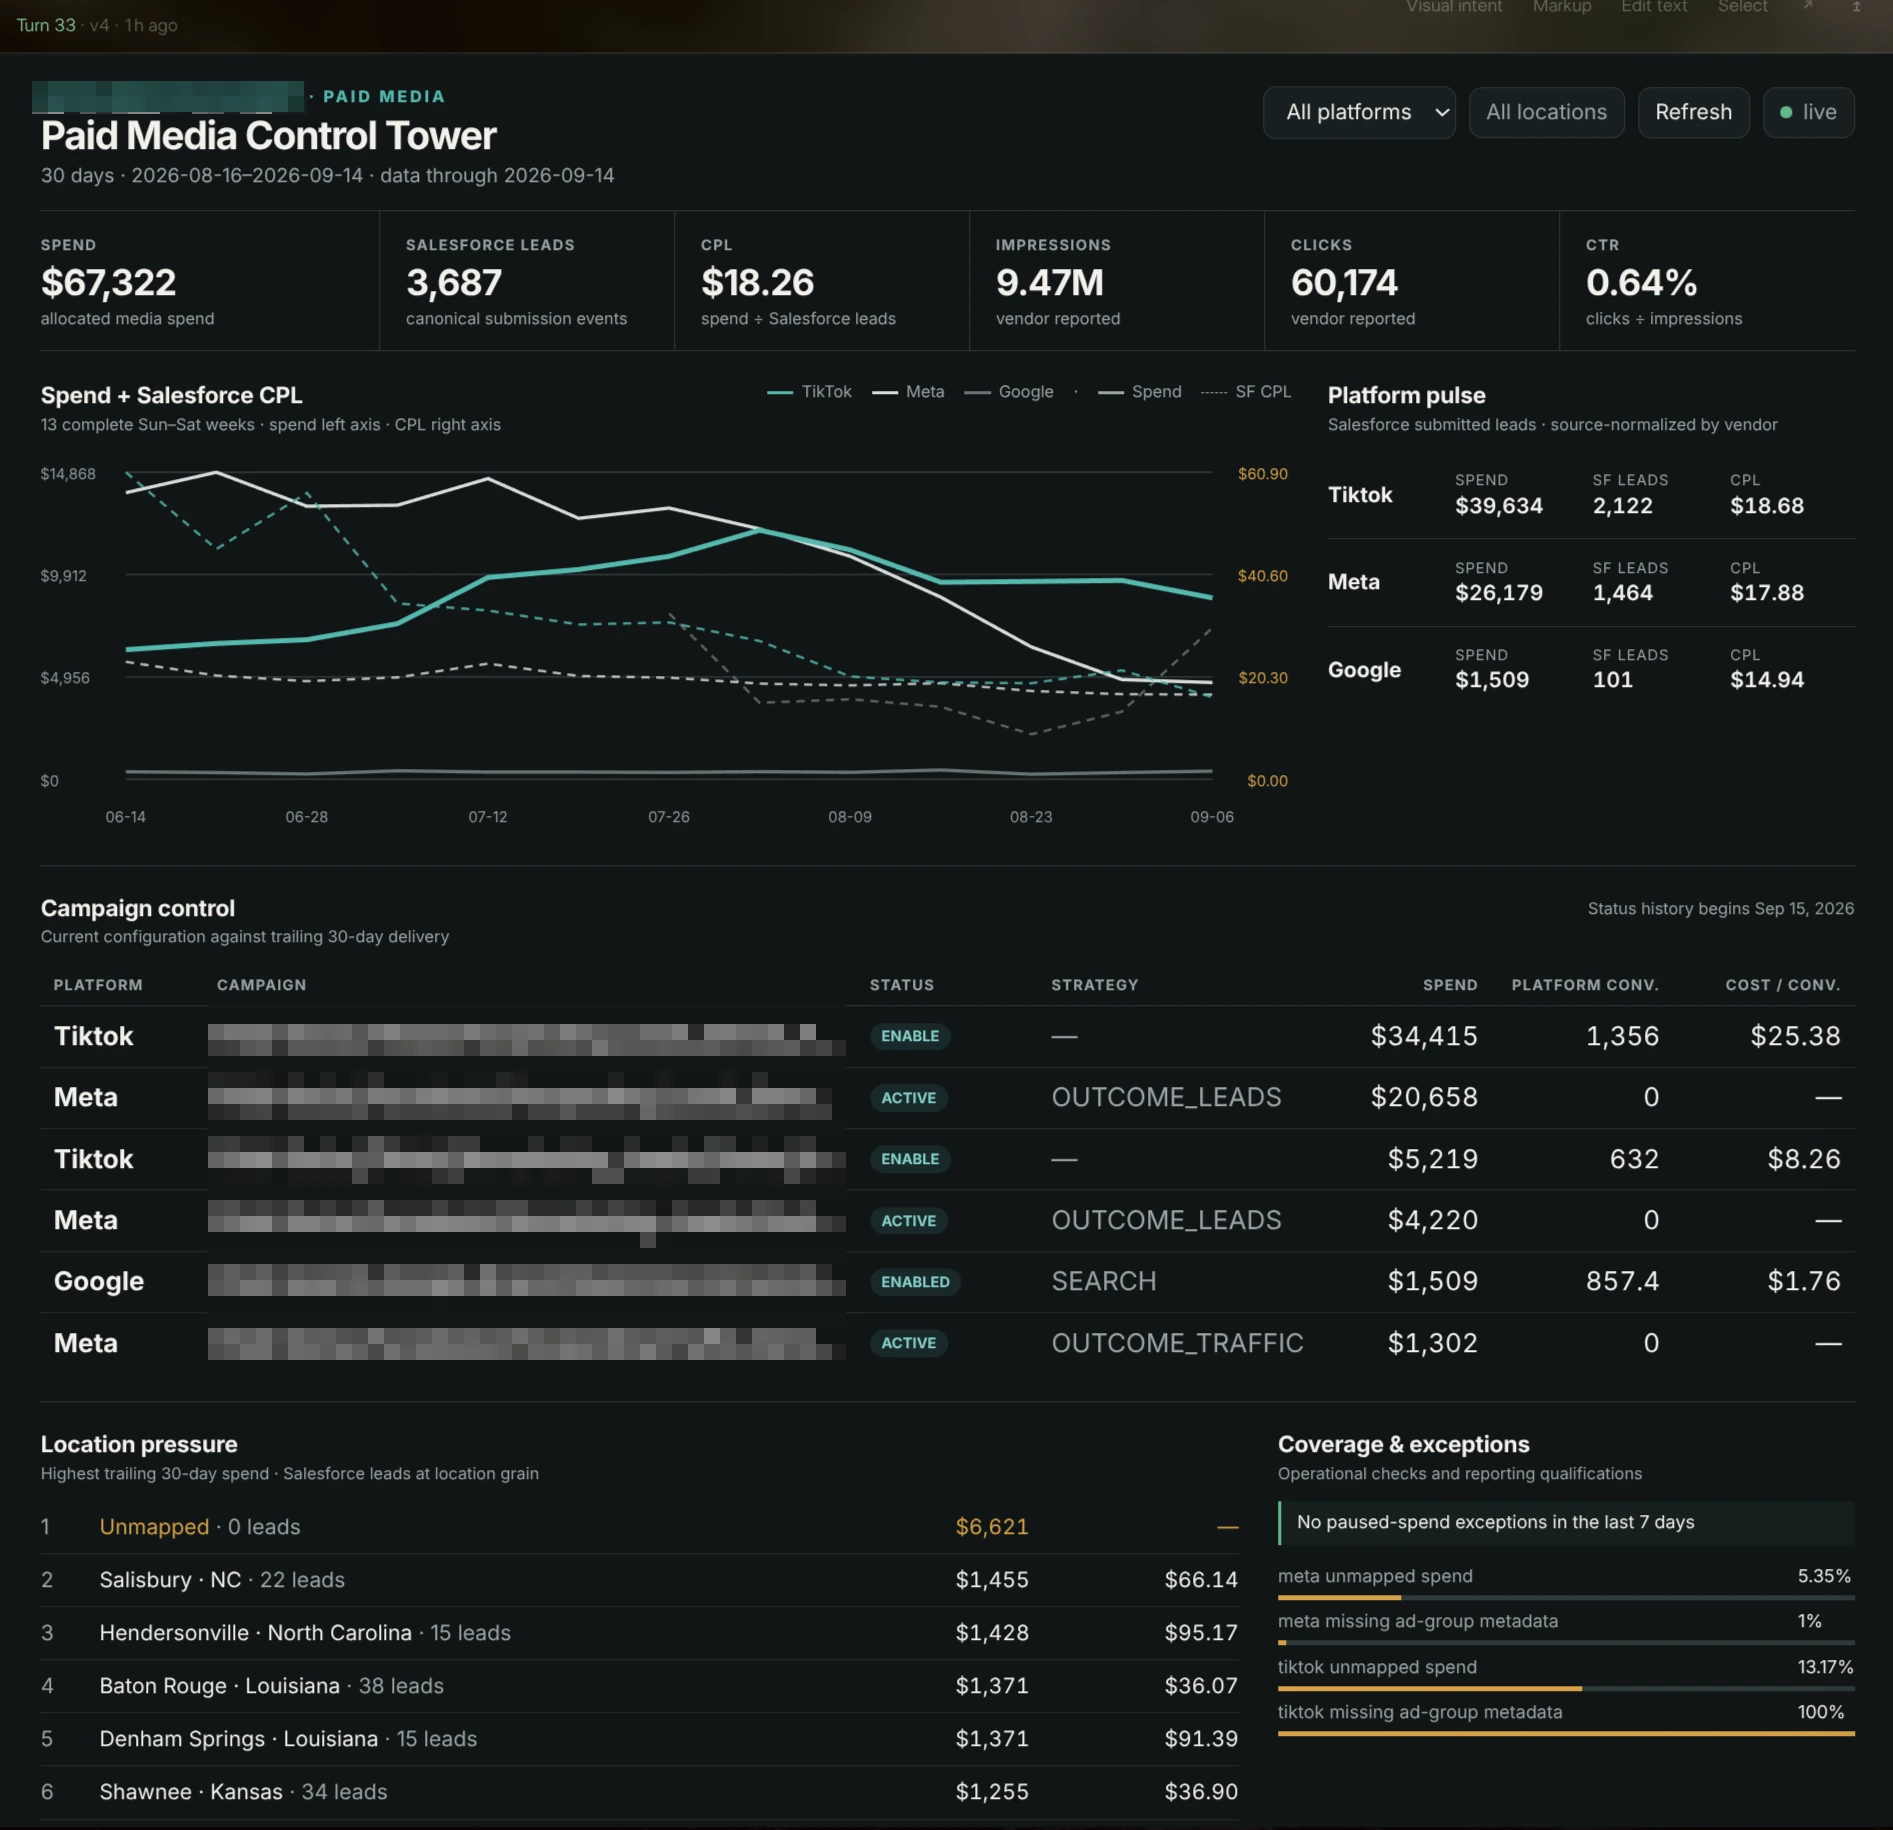Viewport: 1893px width, 1830px height.
Task: Click the Turn 33 version label
Action: pyautogui.click(x=46, y=25)
